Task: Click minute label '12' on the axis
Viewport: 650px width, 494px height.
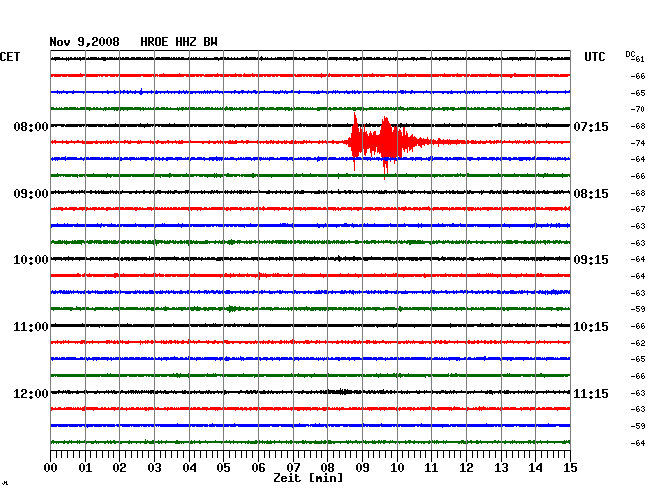Action: pyautogui.click(x=466, y=468)
